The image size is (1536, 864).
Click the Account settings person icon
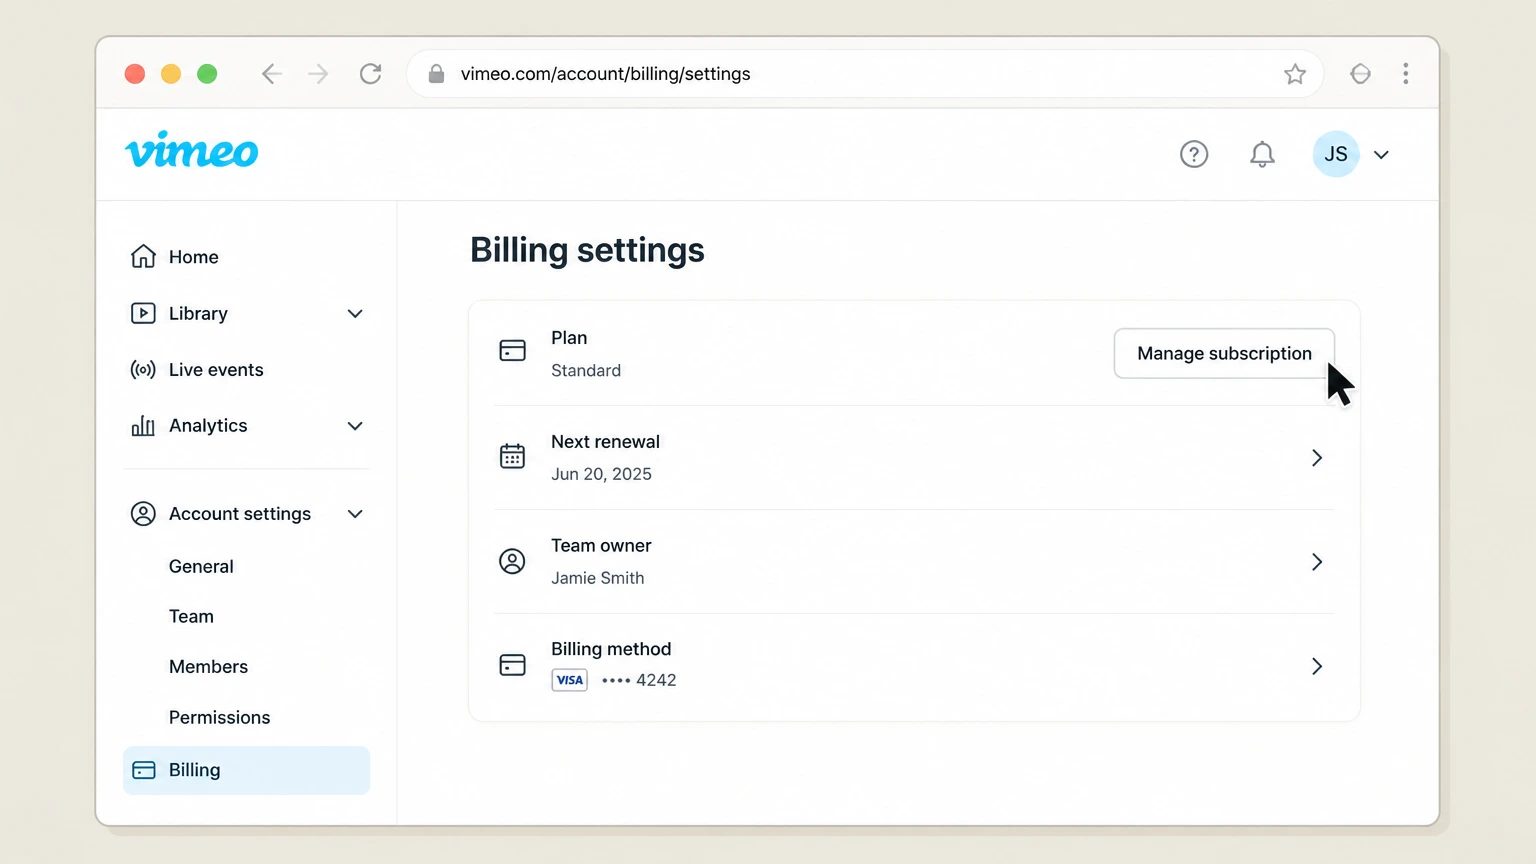(x=143, y=514)
